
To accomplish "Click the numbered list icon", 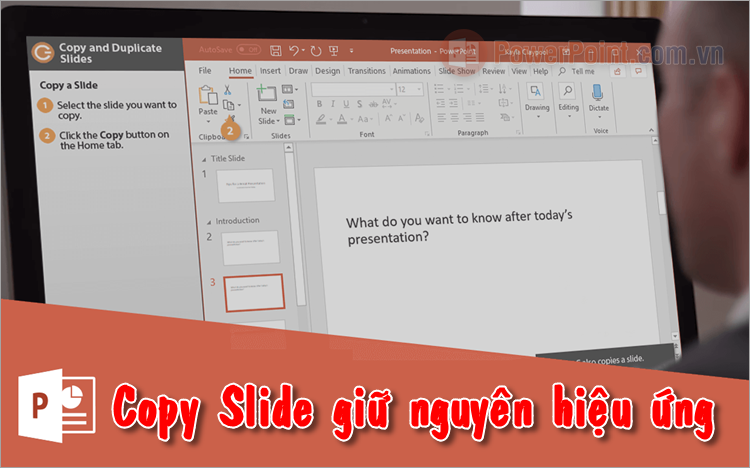I will click(x=458, y=89).
